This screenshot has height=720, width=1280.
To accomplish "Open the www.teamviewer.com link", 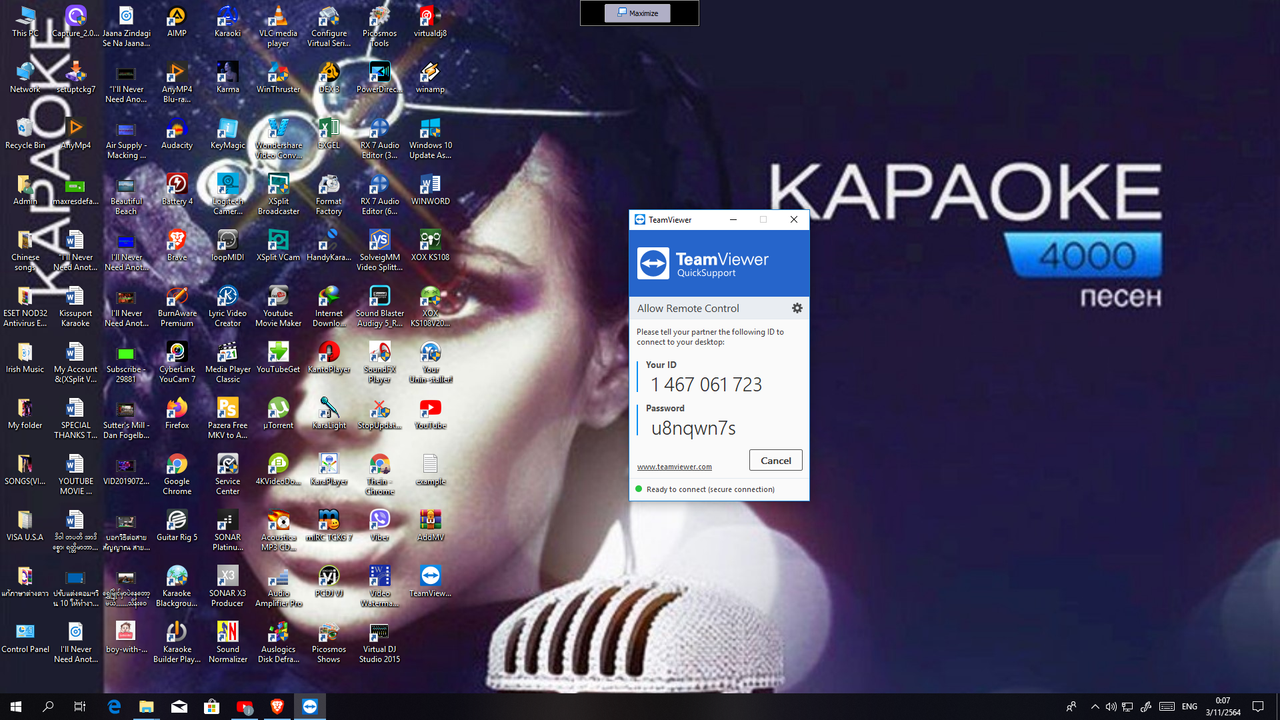I will (x=675, y=466).
